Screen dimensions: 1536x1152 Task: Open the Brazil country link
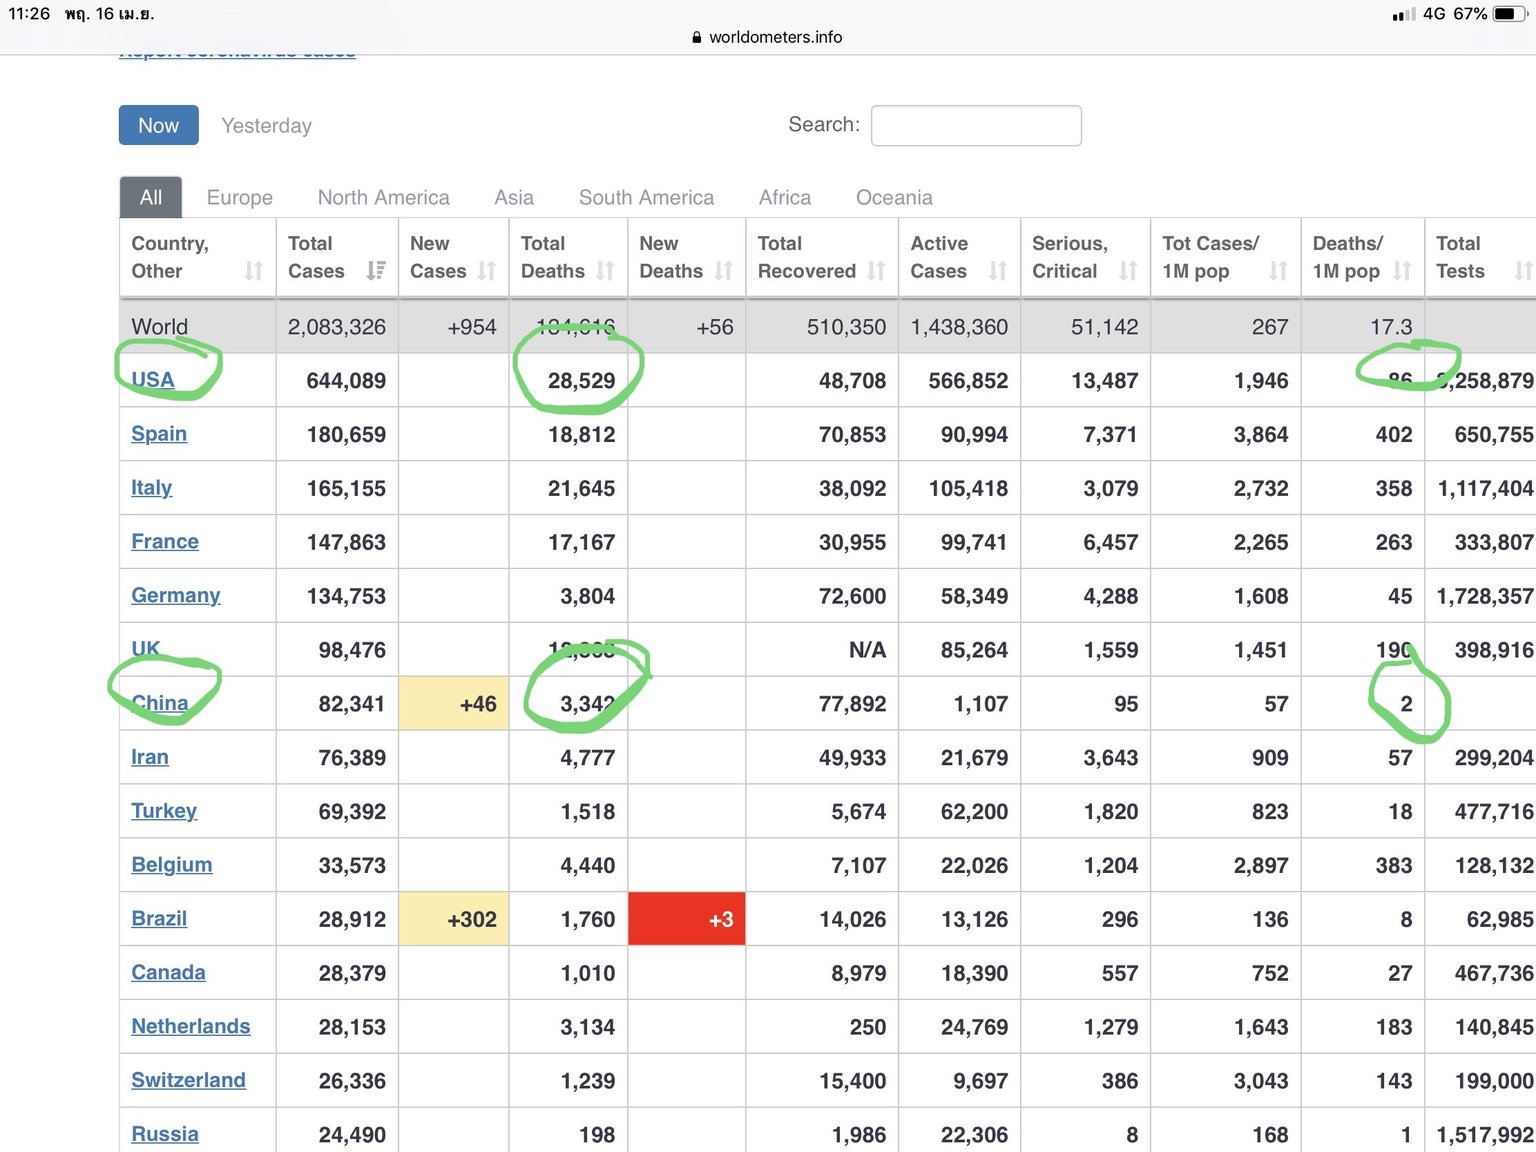pos(159,919)
